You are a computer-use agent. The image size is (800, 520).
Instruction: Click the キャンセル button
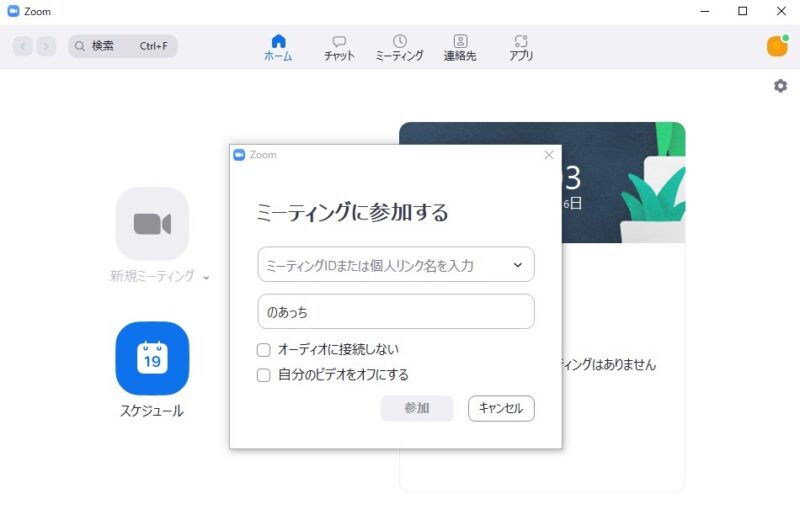click(x=501, y=408)
